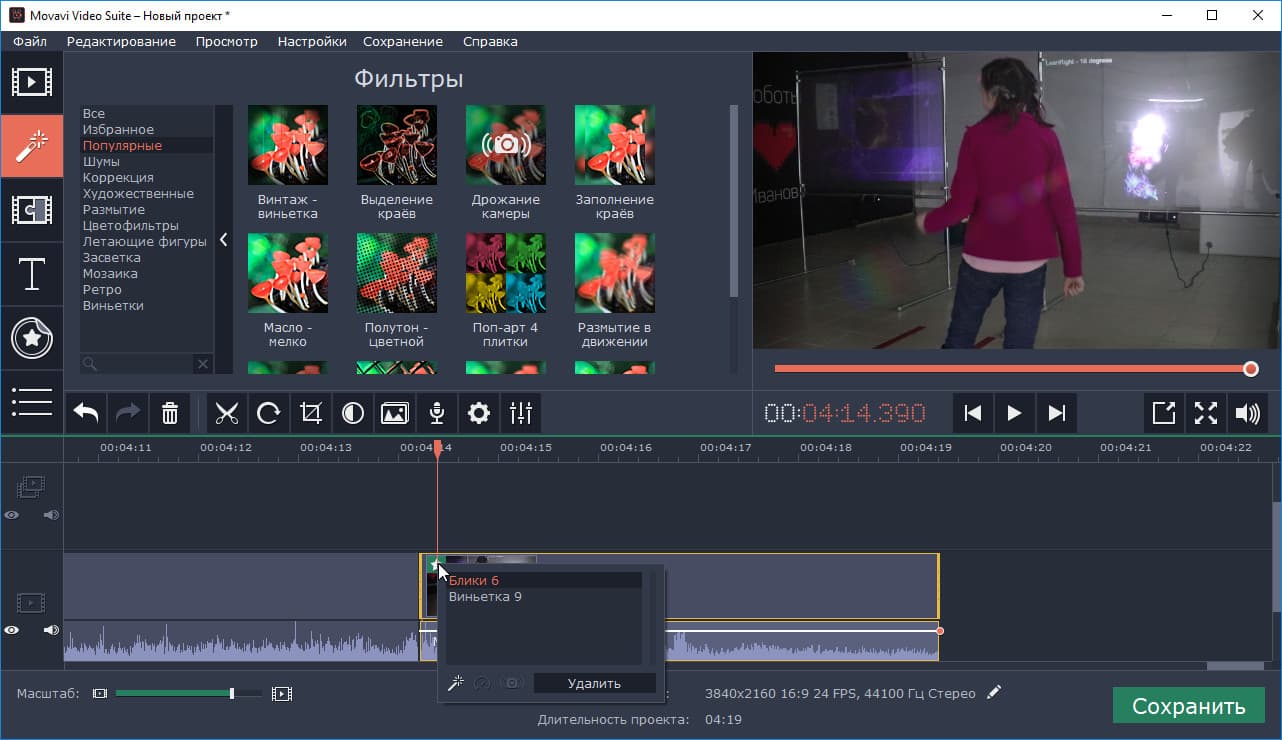Open the Сохранение menu
Viewport: 1282px width, 740px height.
point(402,41)
